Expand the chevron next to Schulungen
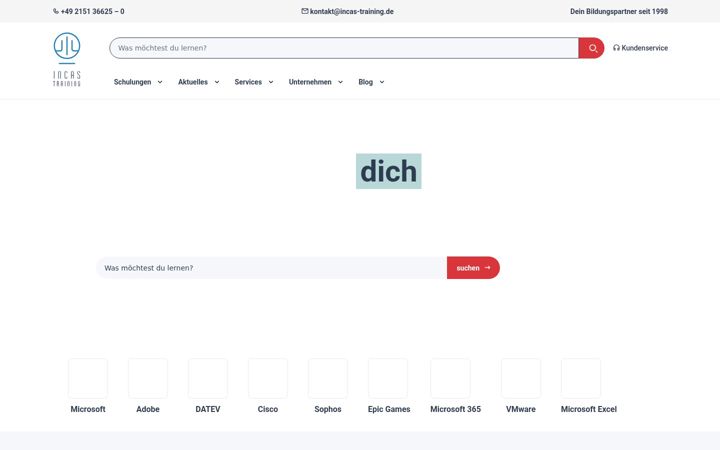 coord(160,82)
